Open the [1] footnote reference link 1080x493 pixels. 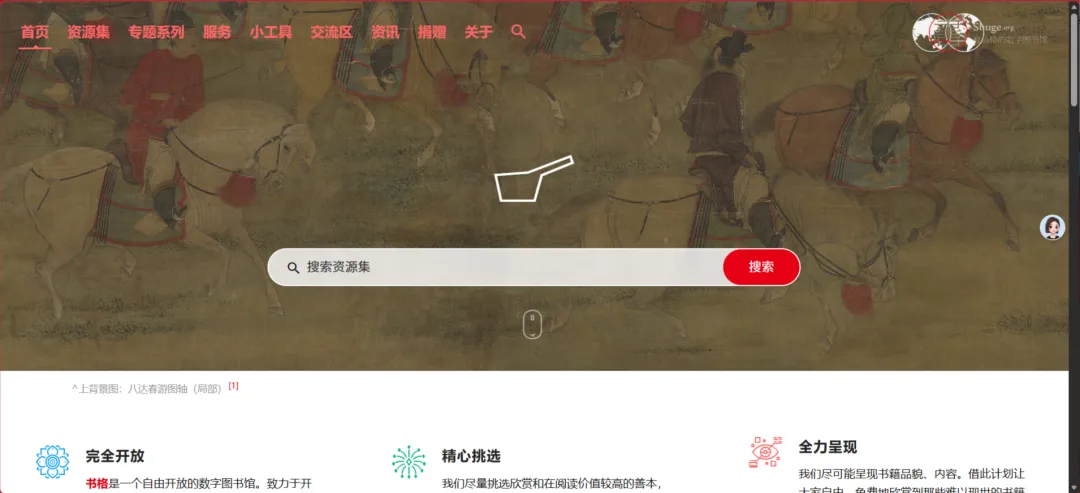233,386
